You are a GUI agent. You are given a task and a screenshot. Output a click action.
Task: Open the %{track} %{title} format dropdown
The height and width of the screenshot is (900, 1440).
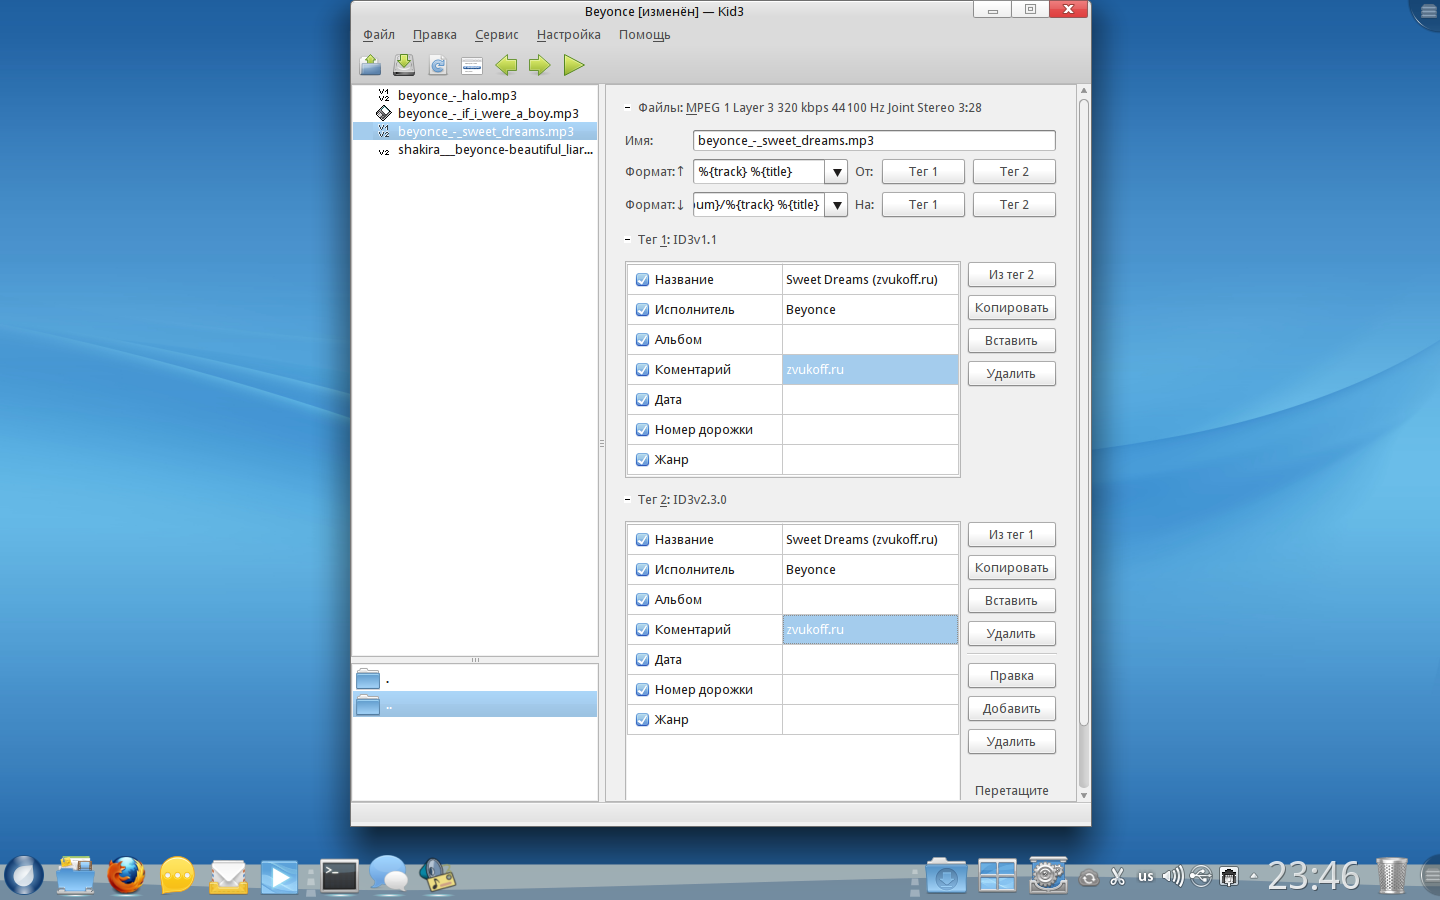(x=836, y=172)
